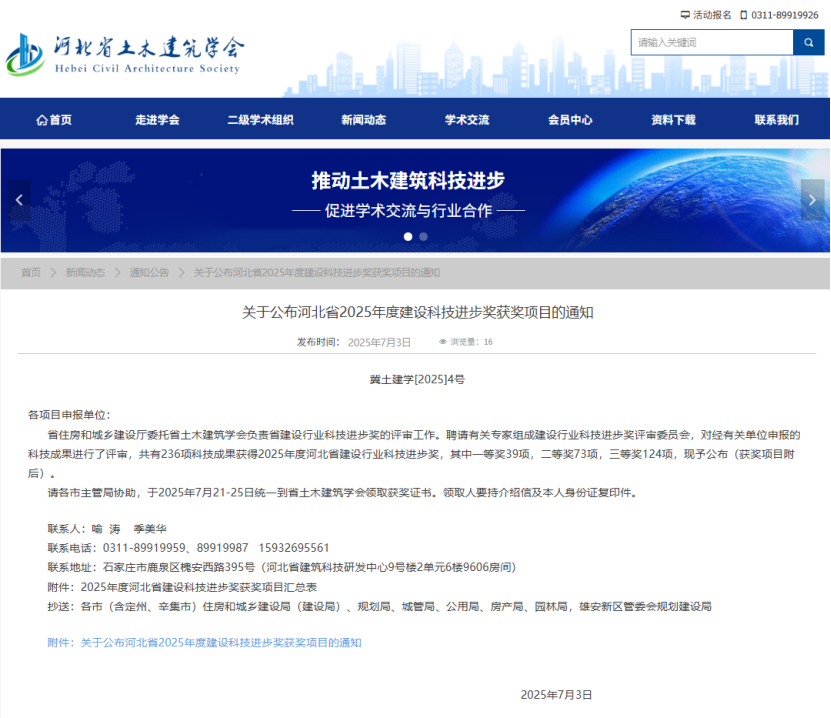Expand the 学术交流 navigation menu
This screenshot has width=831, height=718.
(467, 120)
